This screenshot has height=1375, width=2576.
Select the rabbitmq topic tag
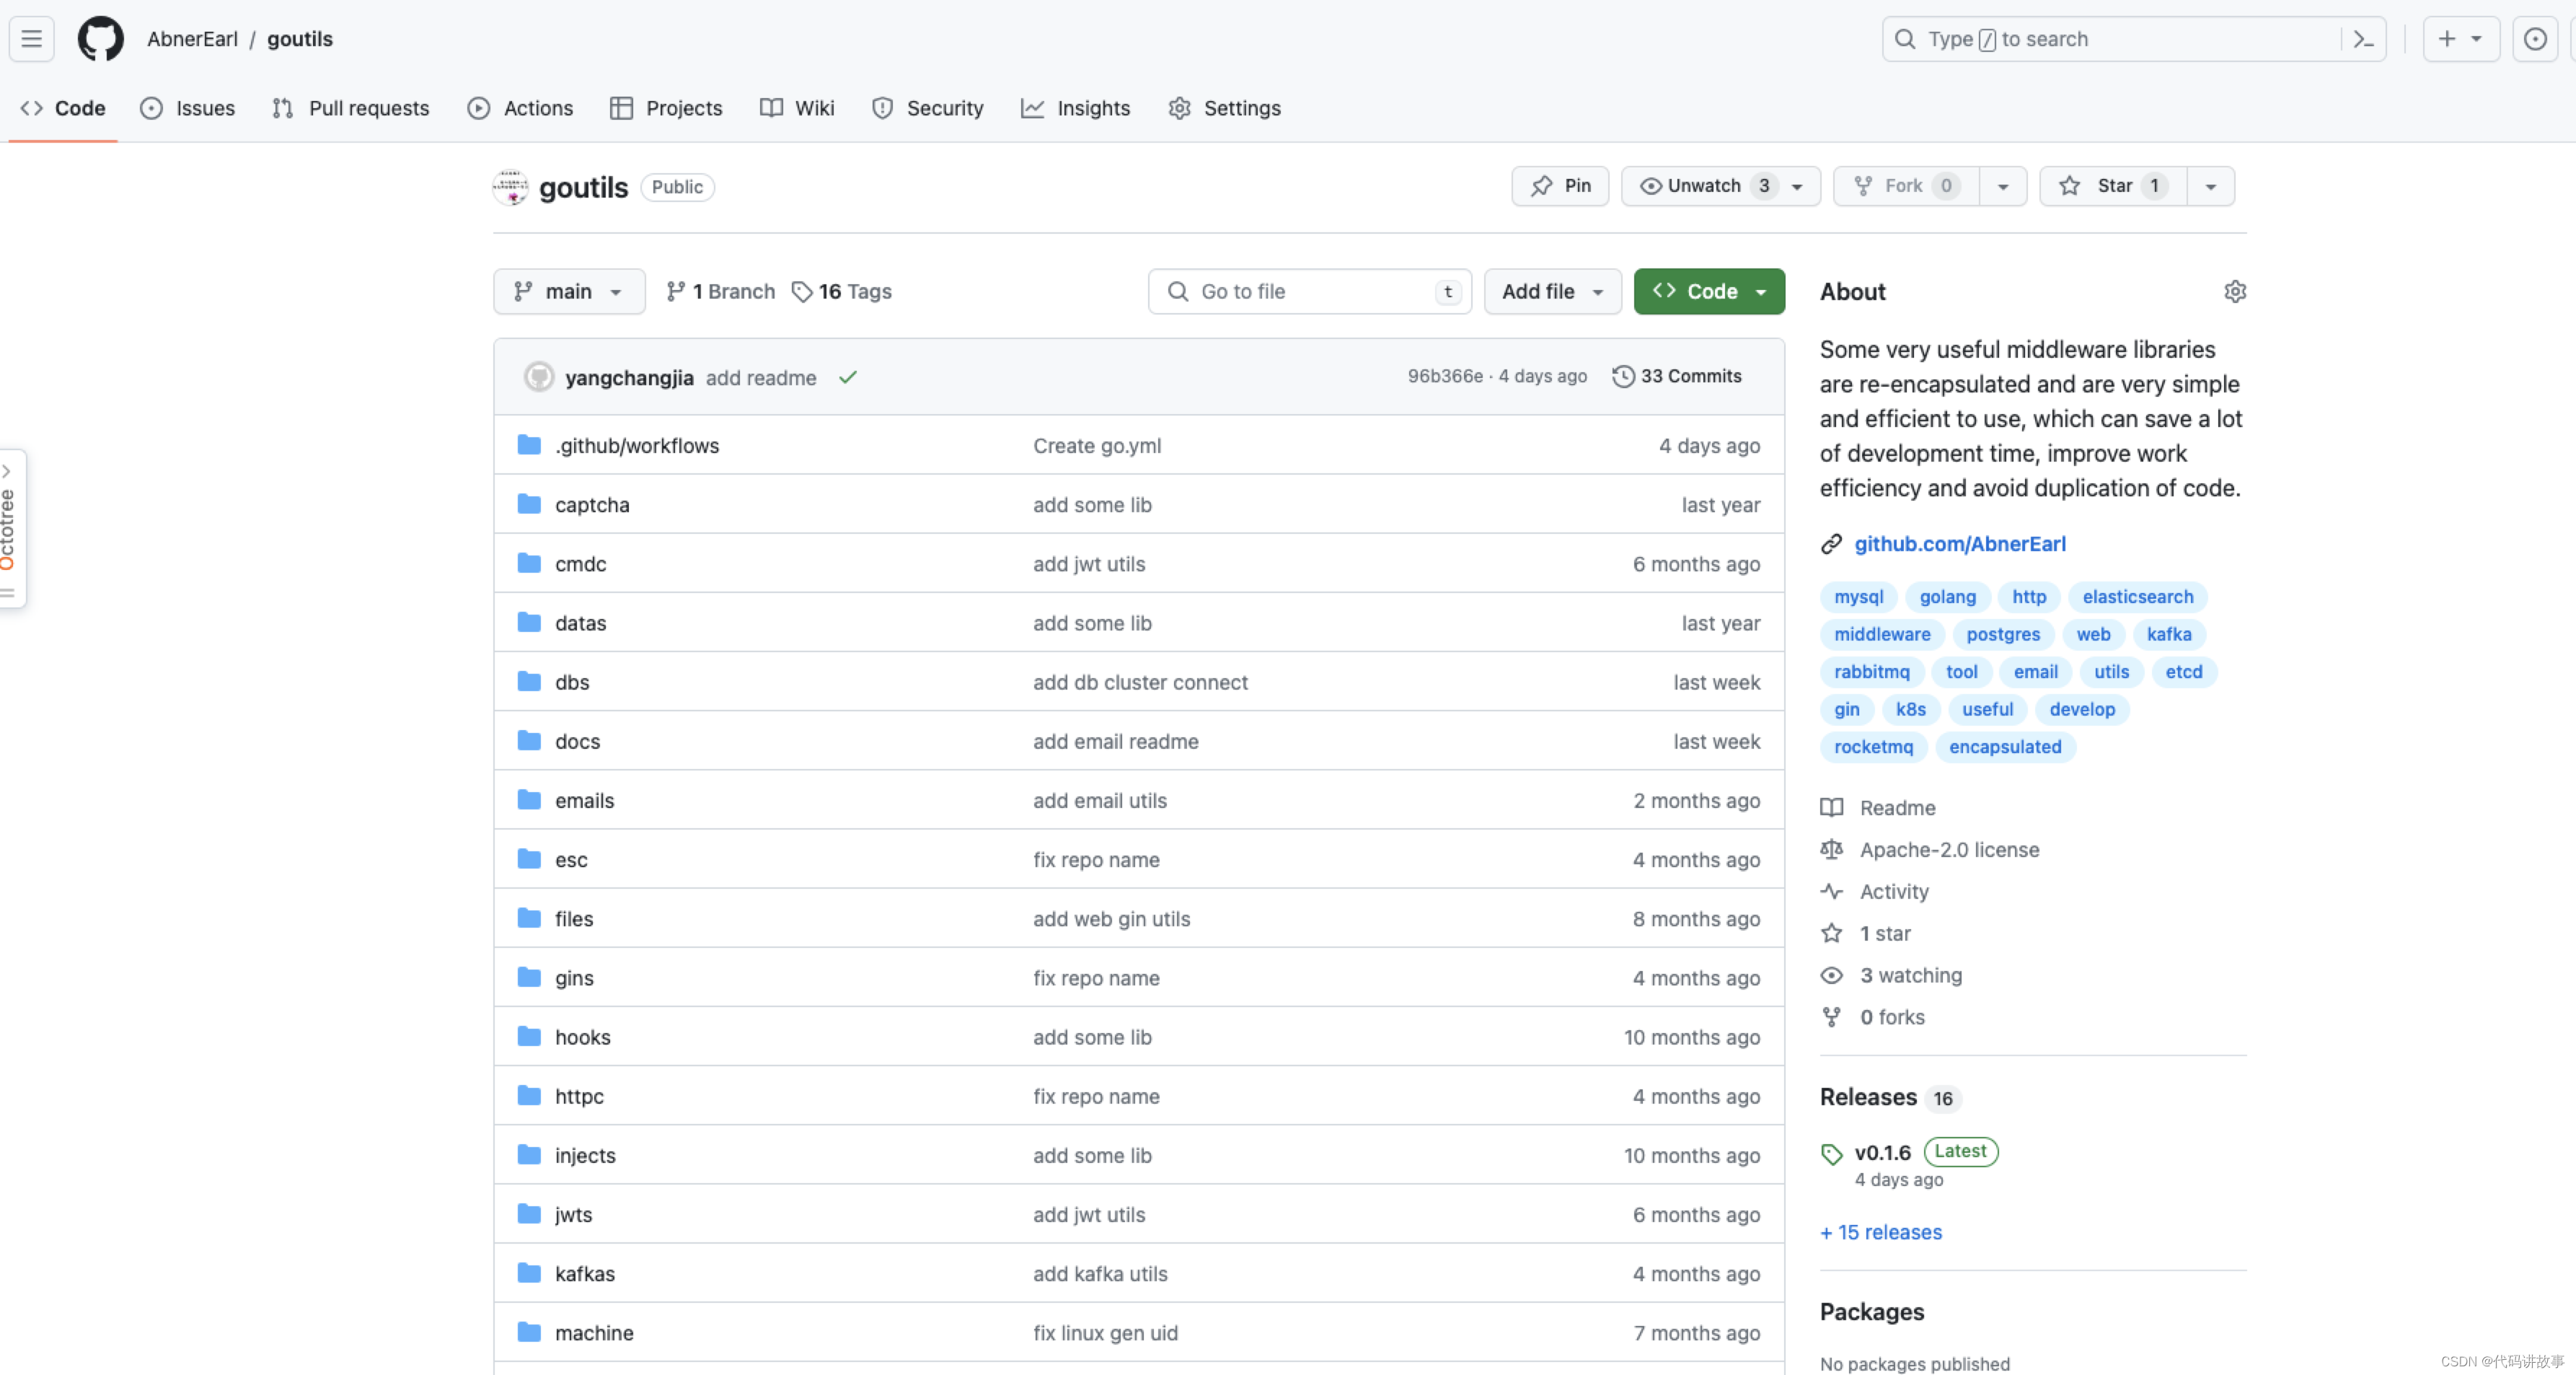coord(1871,671)
